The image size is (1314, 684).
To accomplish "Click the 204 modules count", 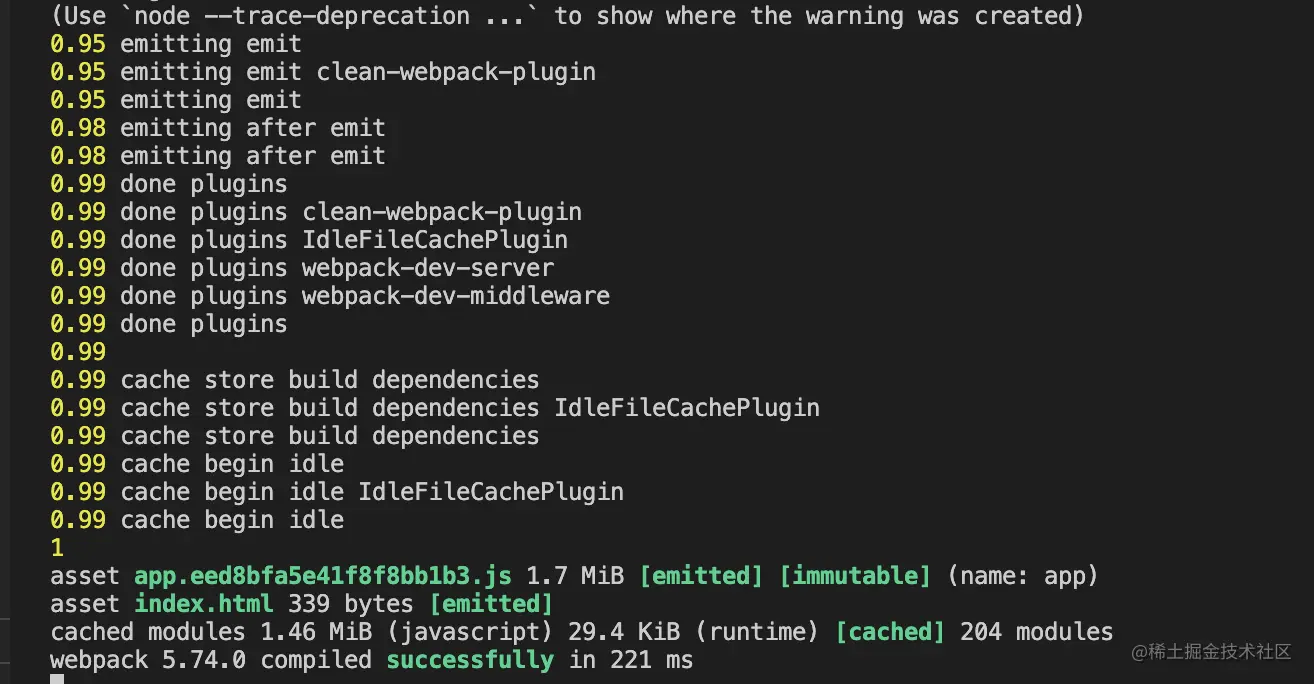I will (x=1036, y=632).
